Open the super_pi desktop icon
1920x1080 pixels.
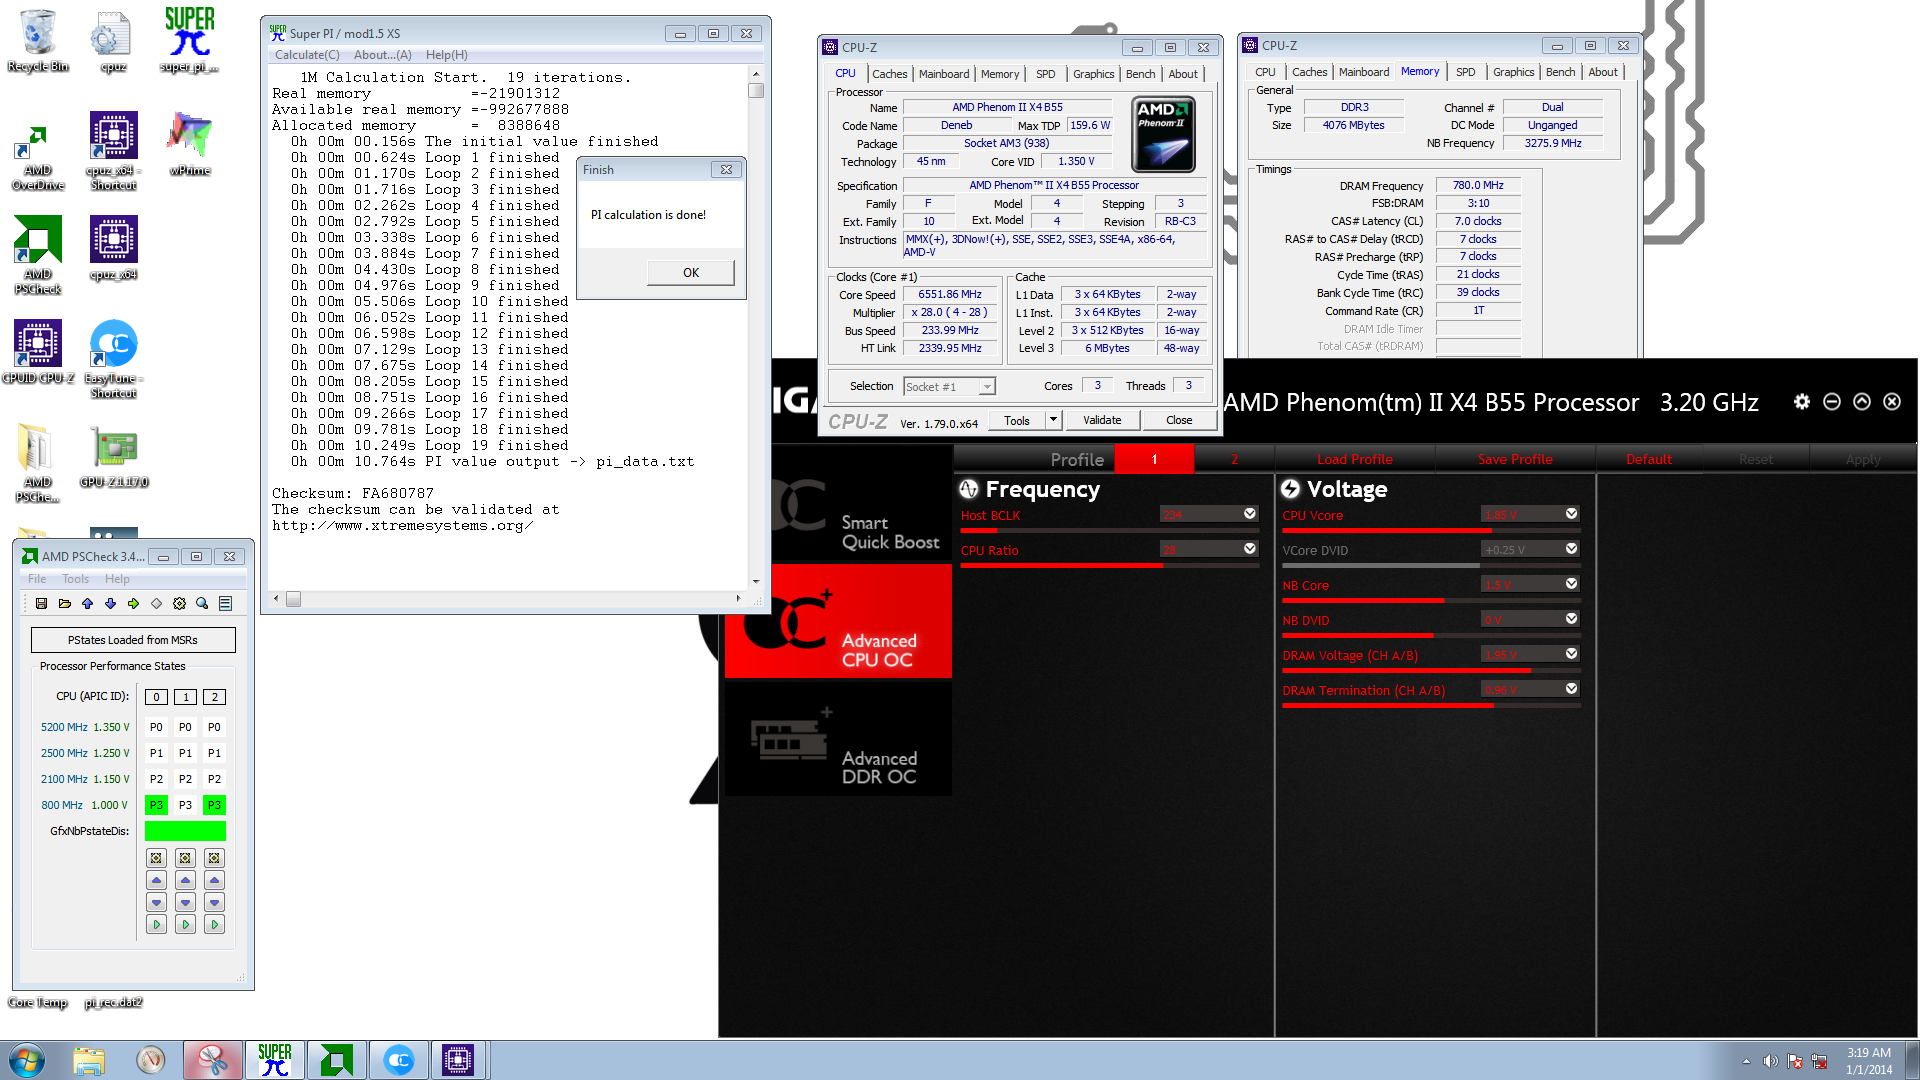click(190, 40)
